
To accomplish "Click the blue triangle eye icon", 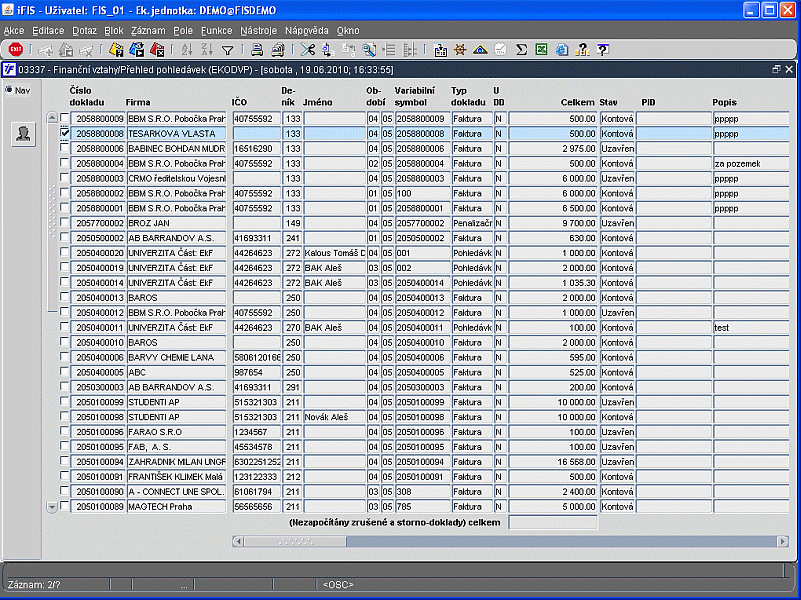I will coord(480,50).
